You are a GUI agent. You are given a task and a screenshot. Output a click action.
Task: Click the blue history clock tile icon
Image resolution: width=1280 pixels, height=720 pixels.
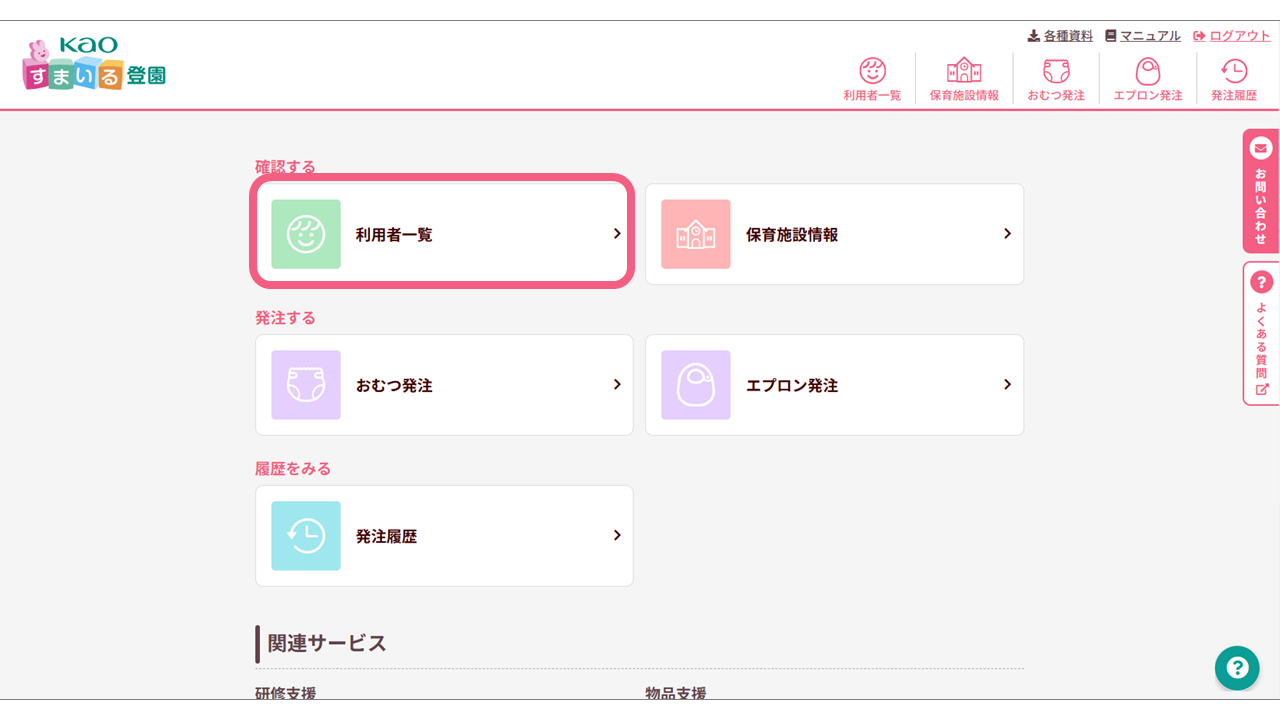pyautogui.click(x=306, y=536)
